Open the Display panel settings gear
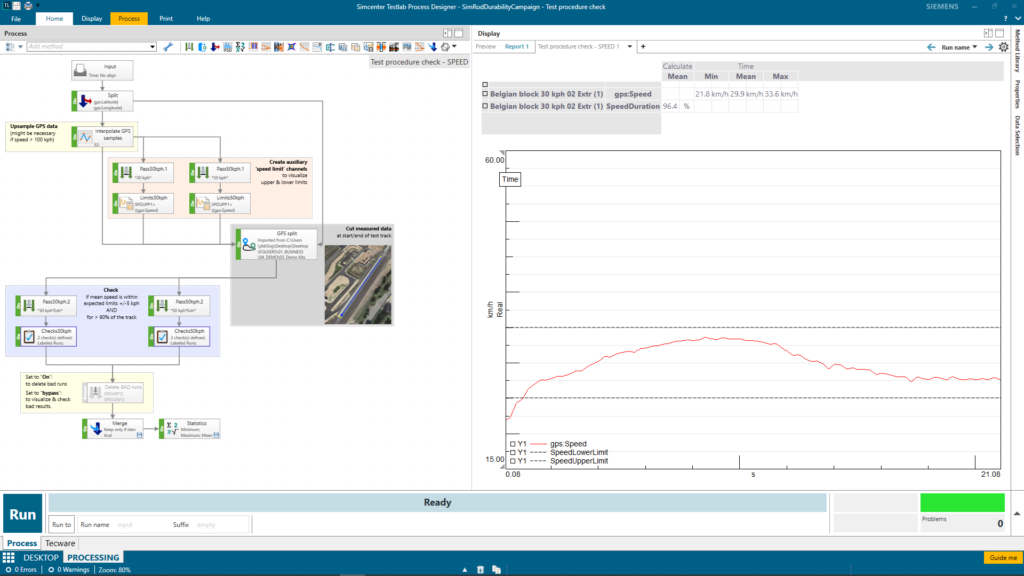 coord(1004,47)
